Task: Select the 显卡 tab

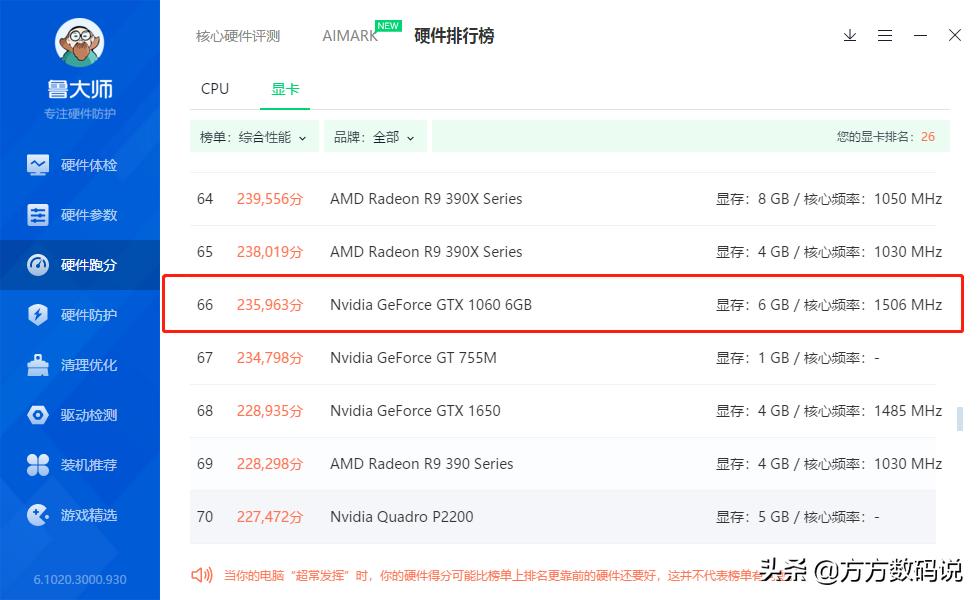Action: (285, 88)
